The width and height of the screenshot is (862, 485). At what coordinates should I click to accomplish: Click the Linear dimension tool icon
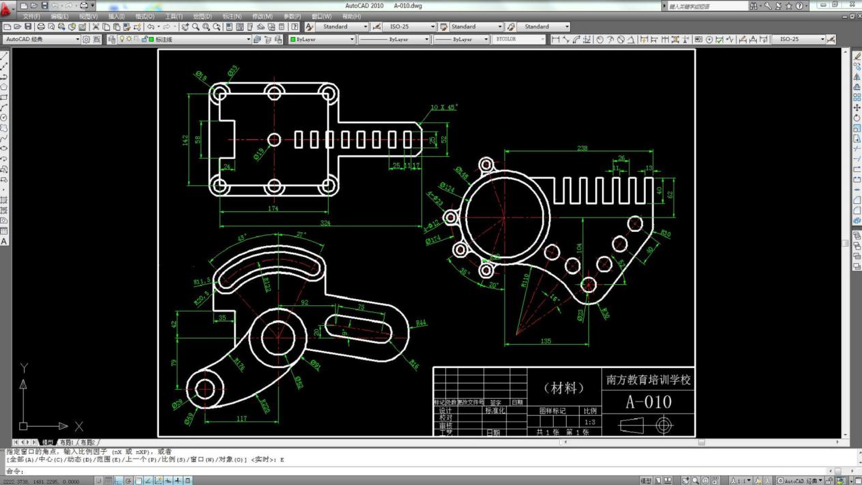[555, 40]
